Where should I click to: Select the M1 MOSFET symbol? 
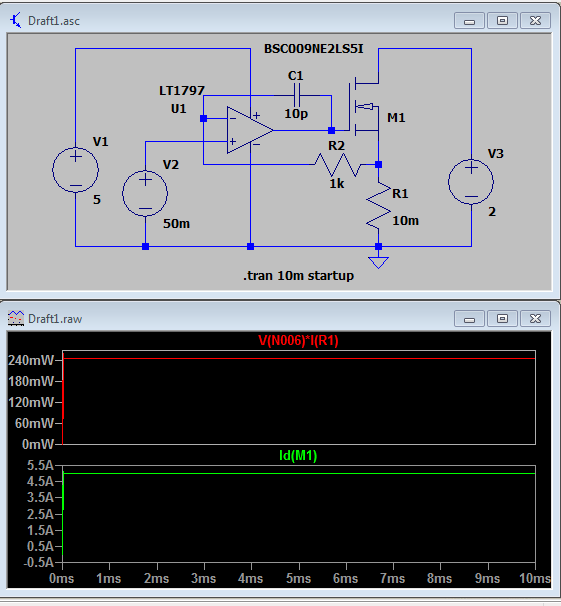point(364,106)
